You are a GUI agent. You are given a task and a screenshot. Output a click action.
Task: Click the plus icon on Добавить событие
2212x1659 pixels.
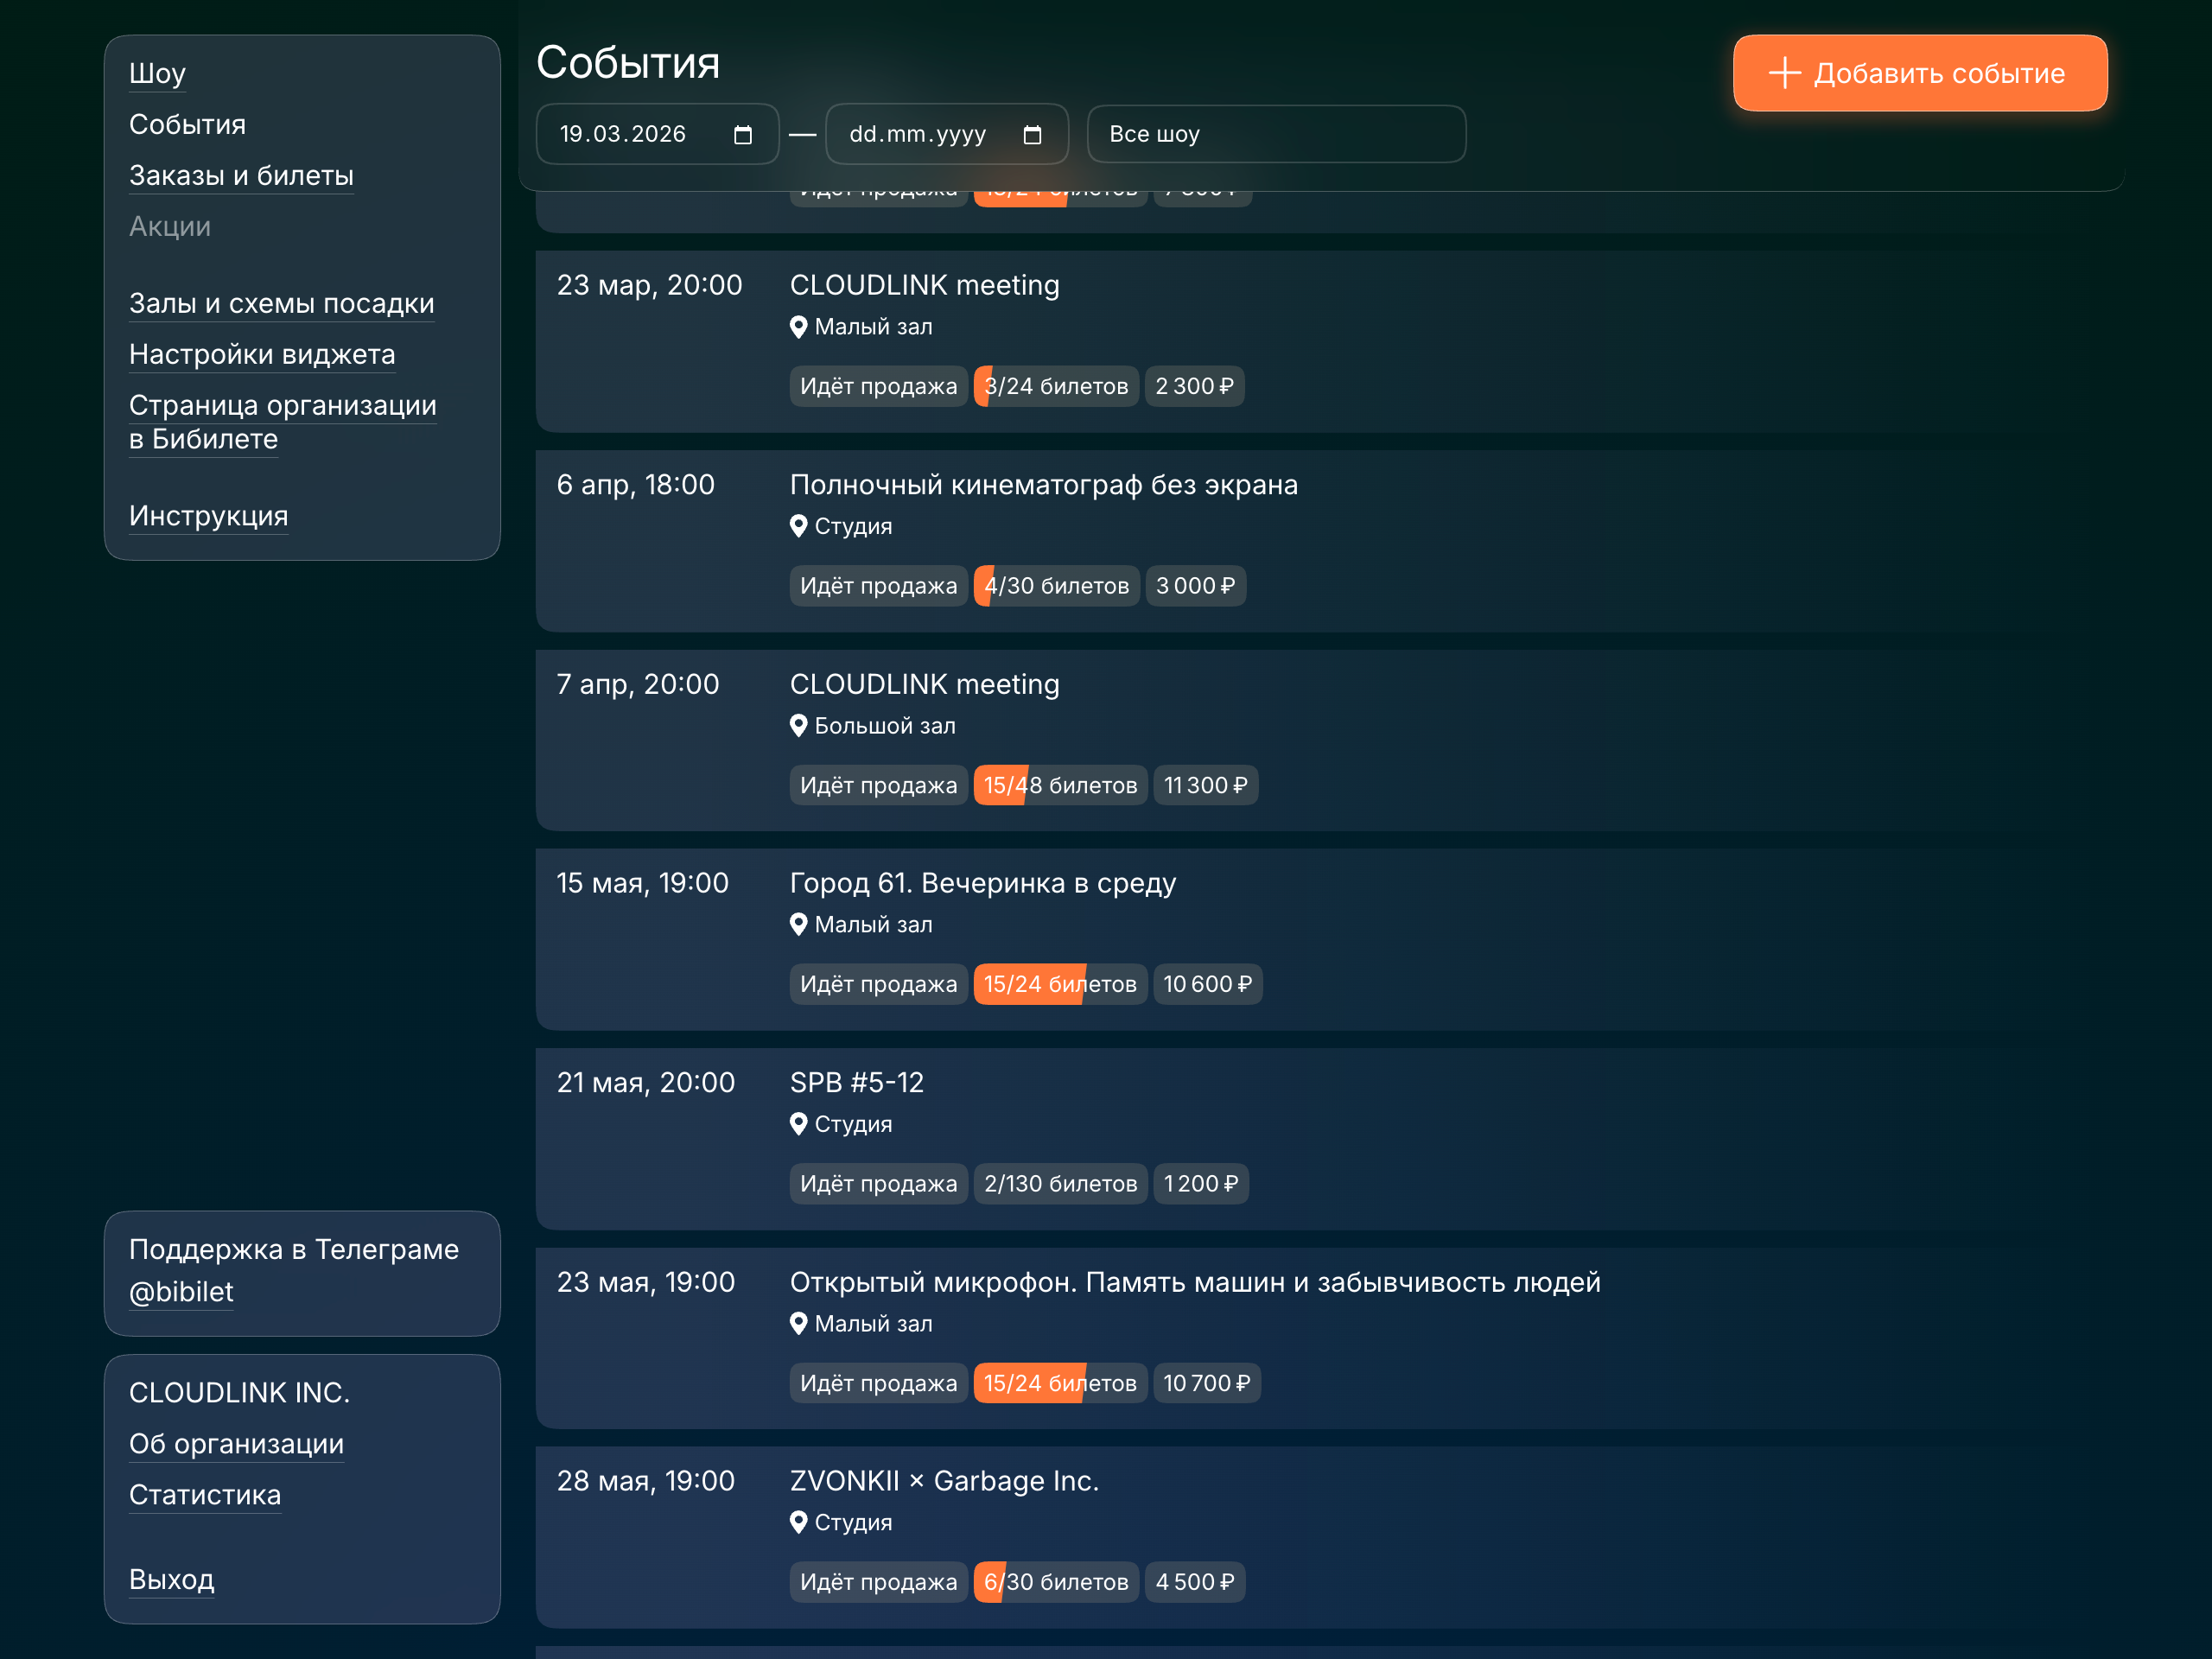tap(1784, 73)
